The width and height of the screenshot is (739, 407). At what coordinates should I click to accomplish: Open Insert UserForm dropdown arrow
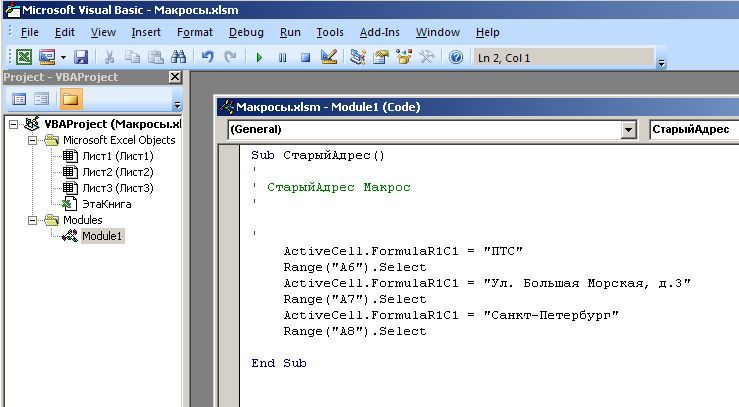click(63, 57)
